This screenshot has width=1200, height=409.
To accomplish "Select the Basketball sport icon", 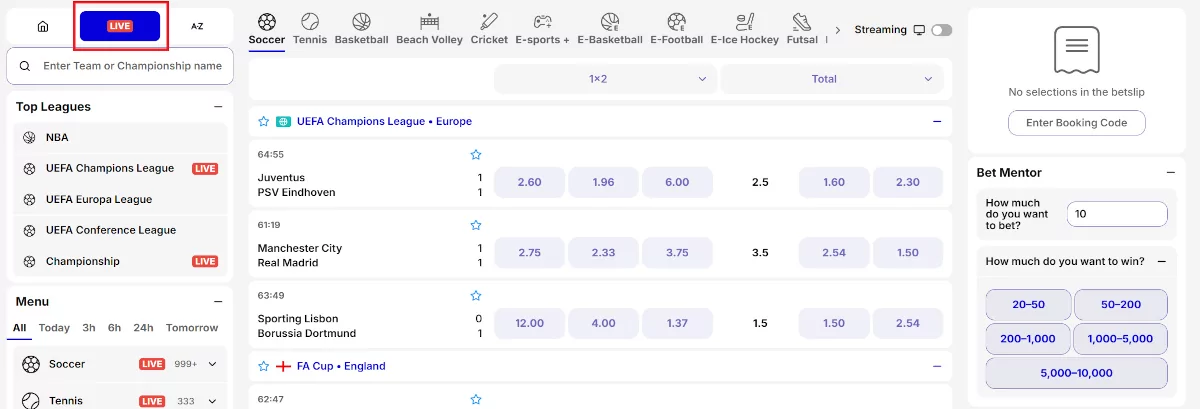I will coord(361,21).
